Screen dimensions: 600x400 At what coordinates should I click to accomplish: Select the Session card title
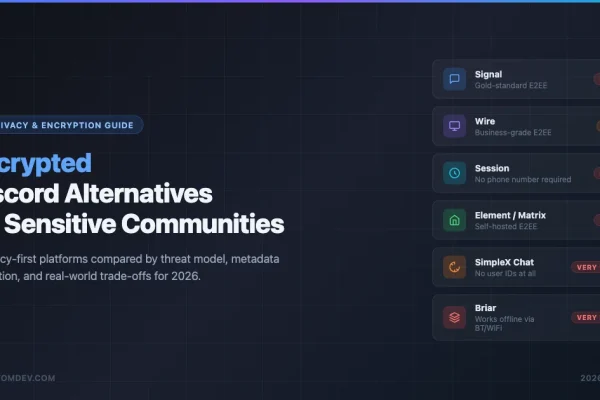pos(492,168)
